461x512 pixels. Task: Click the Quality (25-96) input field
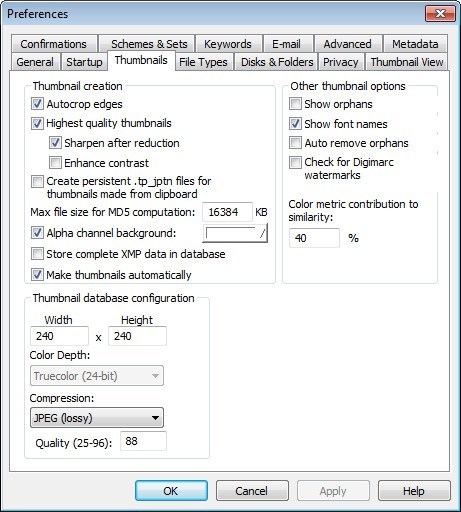click(x=143, y=441)
